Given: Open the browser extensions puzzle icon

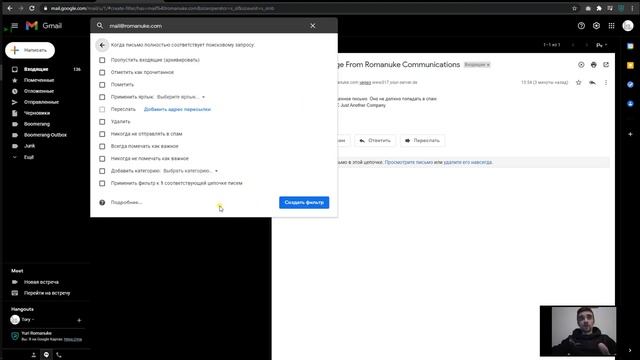Looking at the screenshot, I should pyautogui.click(x=599, y=8).
